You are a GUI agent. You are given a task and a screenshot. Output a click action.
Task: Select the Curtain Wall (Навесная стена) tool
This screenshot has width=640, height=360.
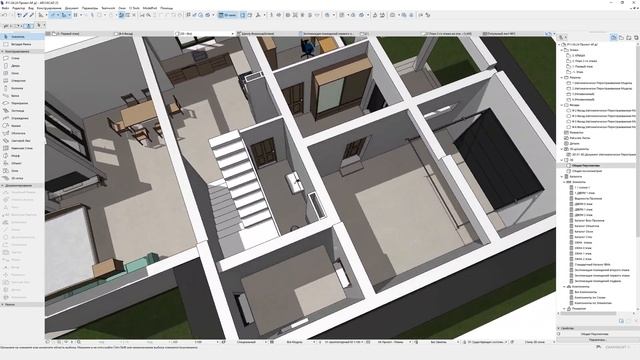click(x=22, y=148)
